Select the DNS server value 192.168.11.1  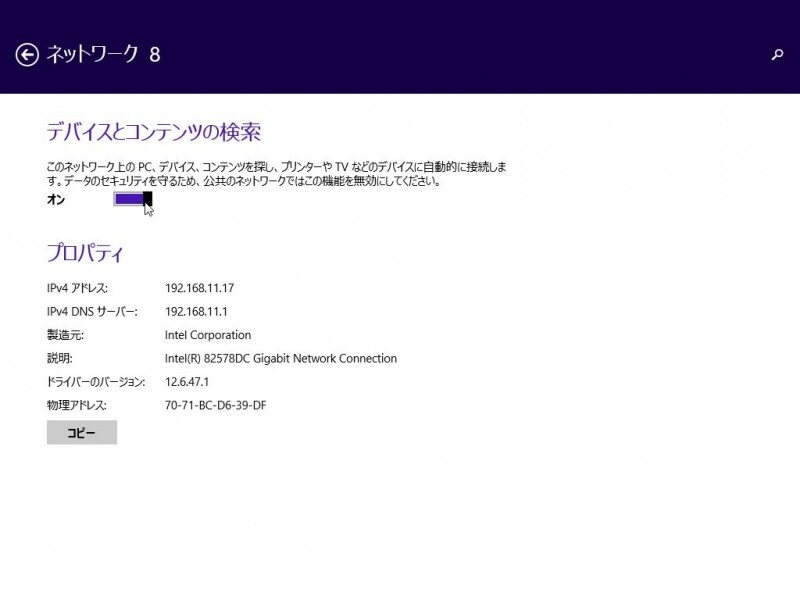[197, 311]
